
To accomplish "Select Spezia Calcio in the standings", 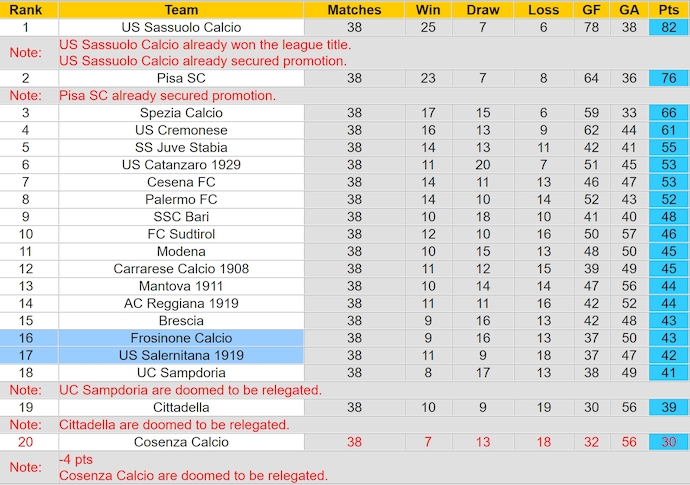I will click(x=181, y=113).
